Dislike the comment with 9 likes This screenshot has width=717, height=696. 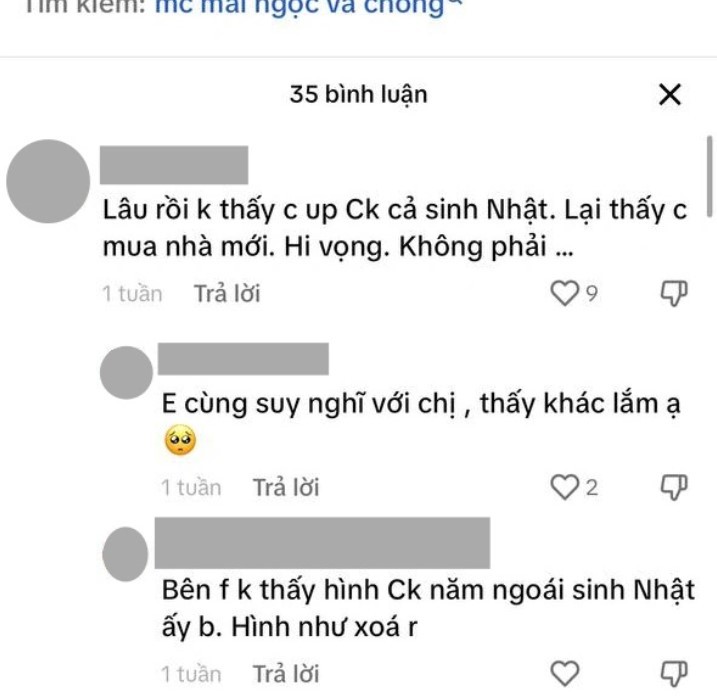tap(674, 293)
